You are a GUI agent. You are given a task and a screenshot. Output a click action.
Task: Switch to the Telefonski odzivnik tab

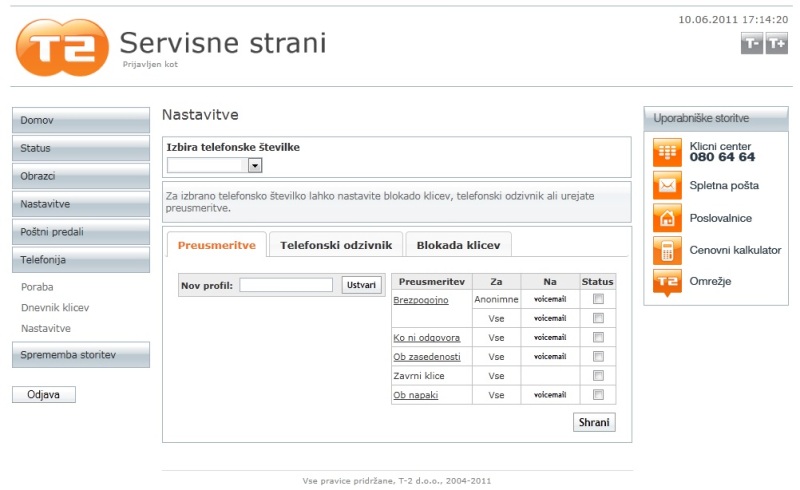pyautogui.click(x=336, y=244)
